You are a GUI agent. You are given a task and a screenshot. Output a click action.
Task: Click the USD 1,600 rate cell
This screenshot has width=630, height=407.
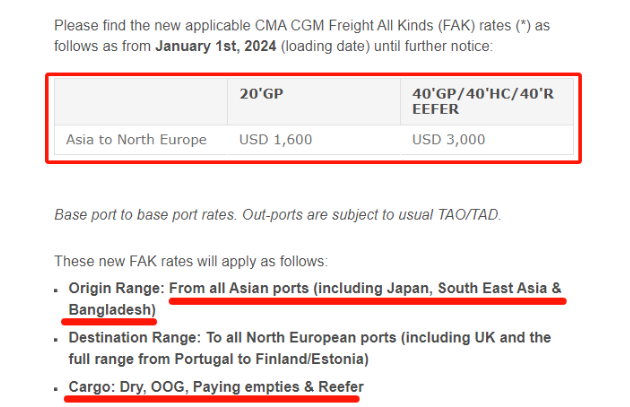(276, 139)
